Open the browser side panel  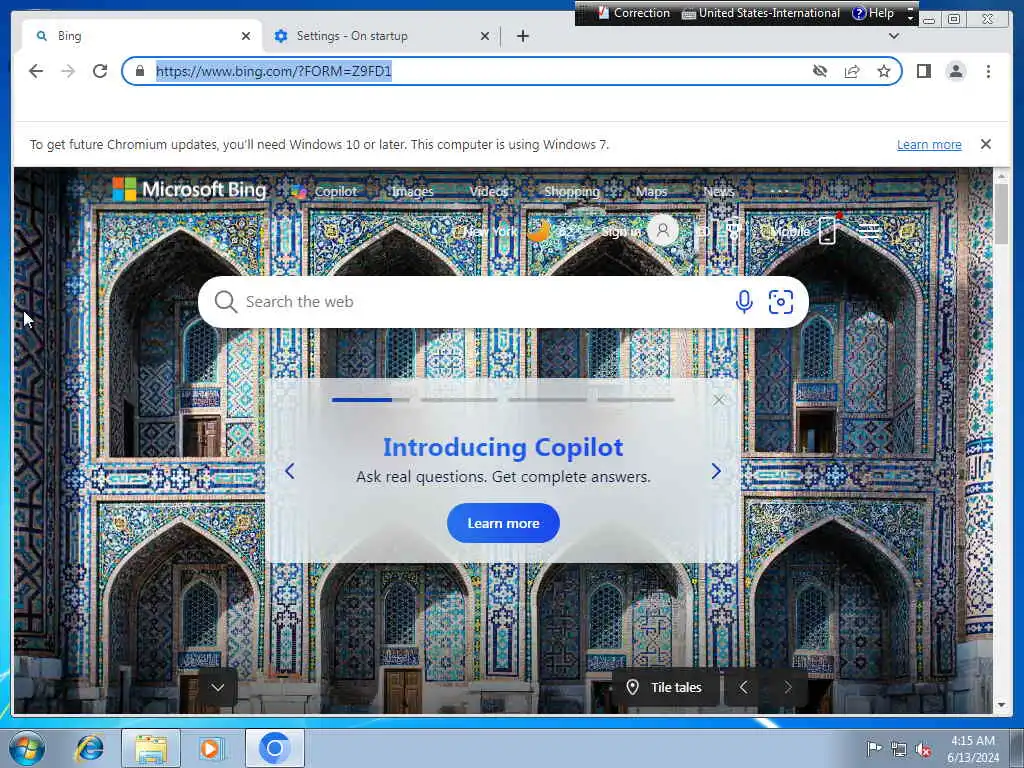[923, 71]
